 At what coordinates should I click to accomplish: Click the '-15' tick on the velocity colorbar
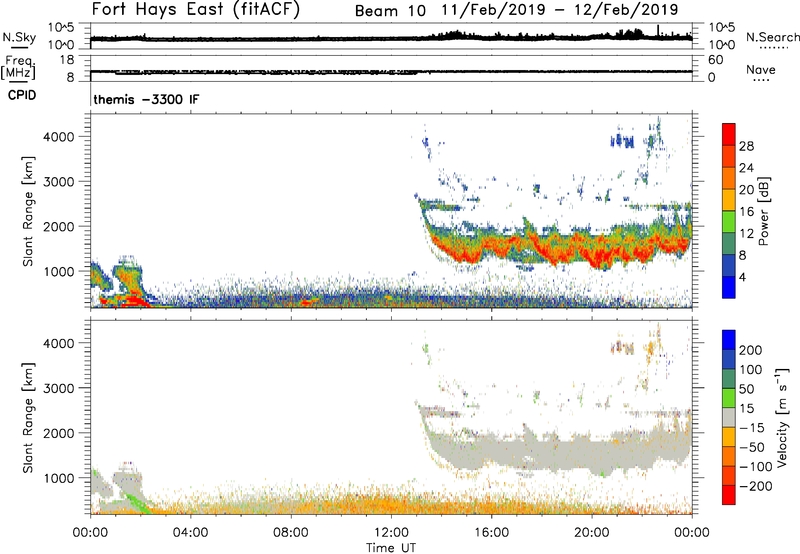(752, 428)
